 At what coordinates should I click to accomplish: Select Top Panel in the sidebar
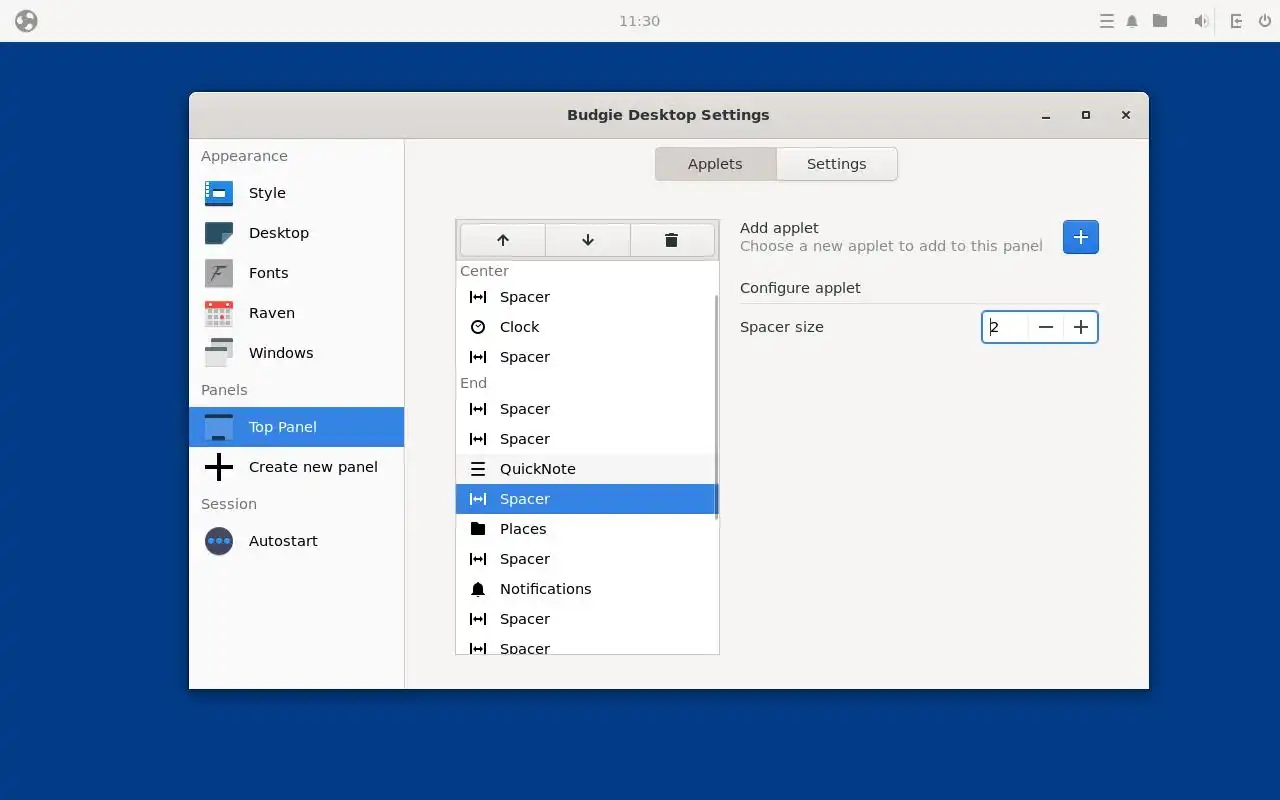tap(296, 427)
